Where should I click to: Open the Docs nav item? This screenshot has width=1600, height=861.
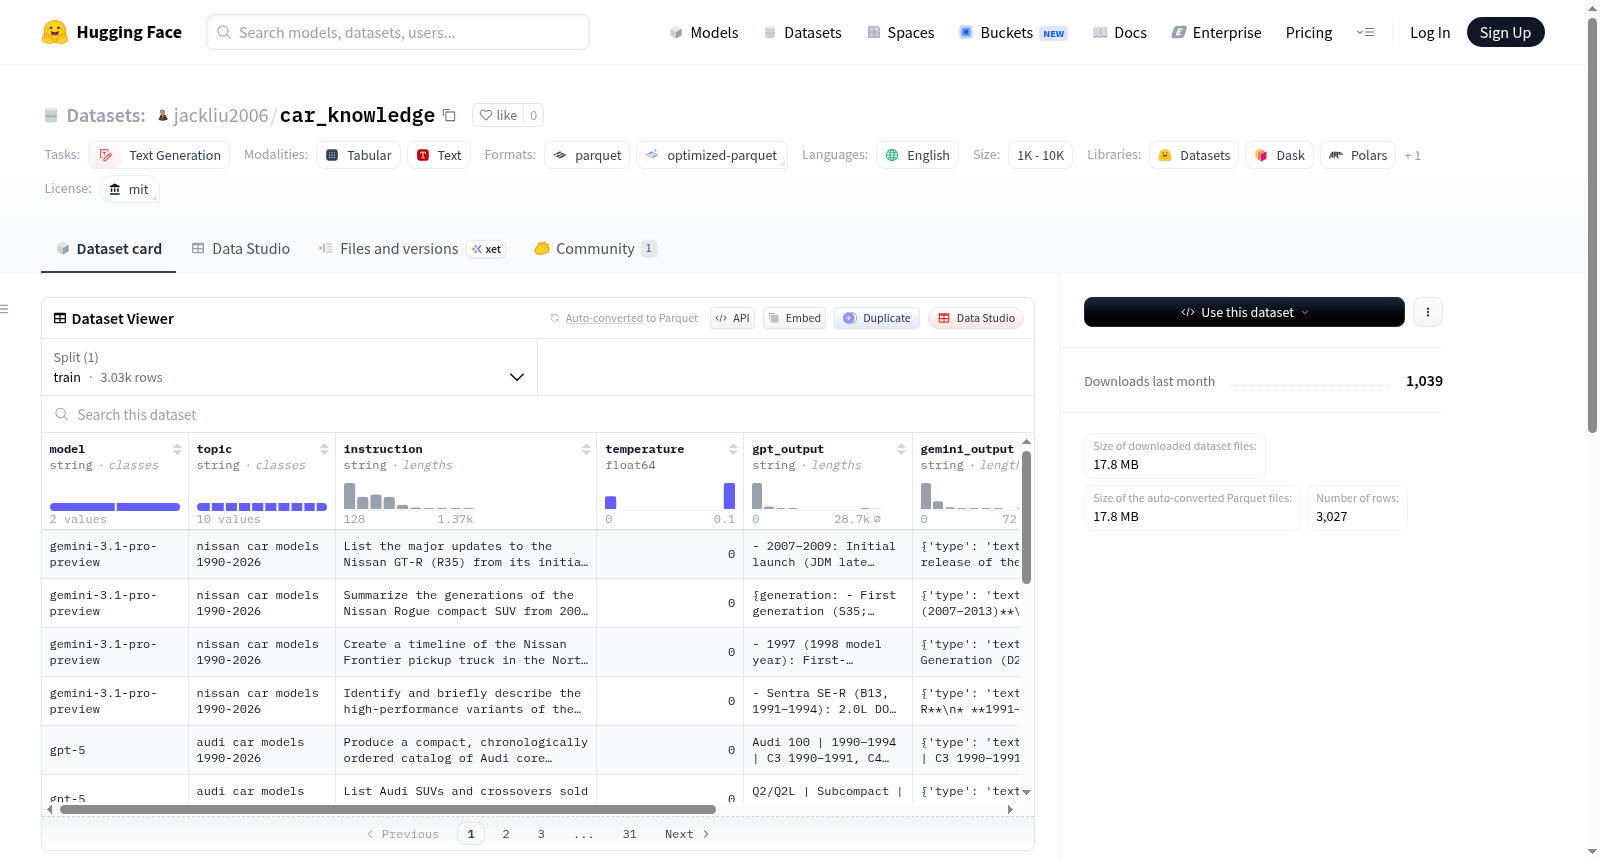[x=1119, y=32]
